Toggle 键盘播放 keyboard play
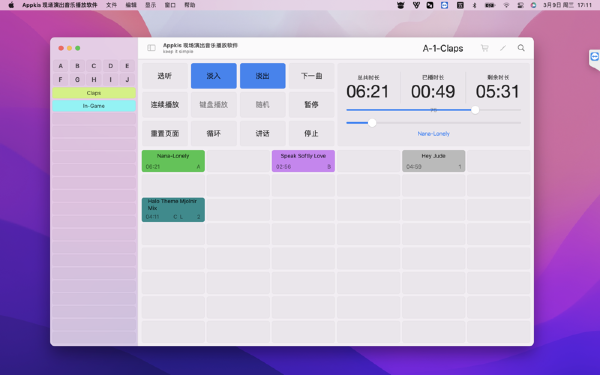Image resolution: width=600 pixels, height=375 pixels. (214, 104)
